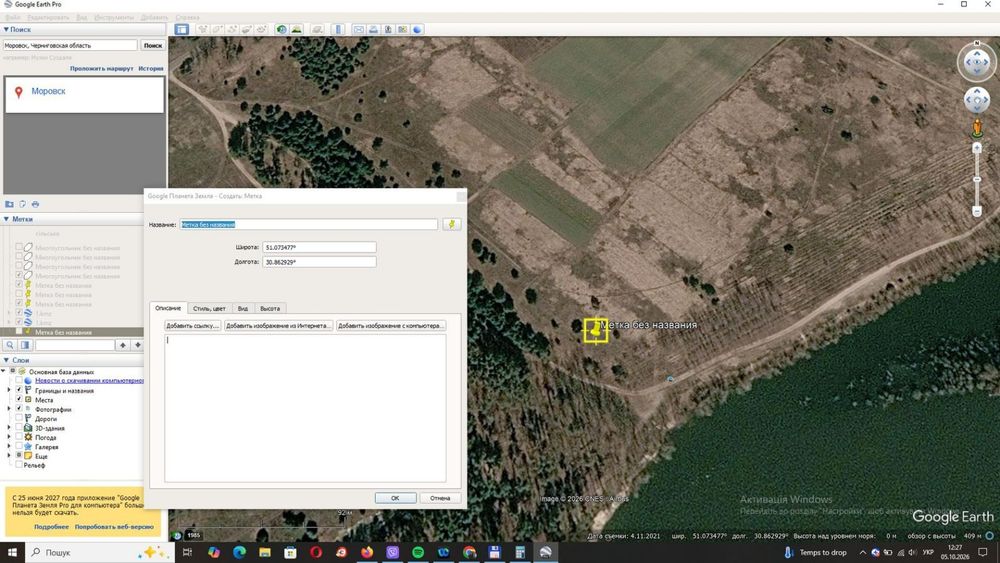Click the Print toolbar icon
The image size is (1000, 563).
pyautogui.click(x=374, y=29)
